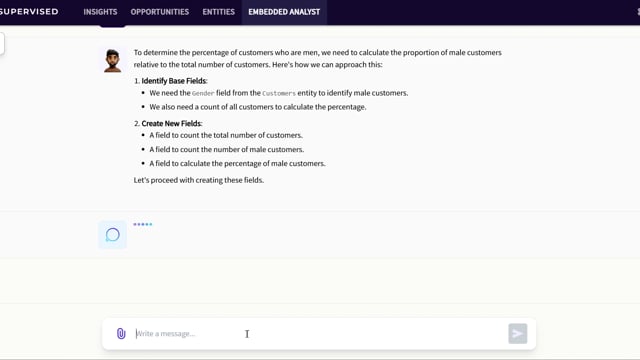Click the chat bubble response icon
Screen dimensions: 640x360
(x=112, y=235)
